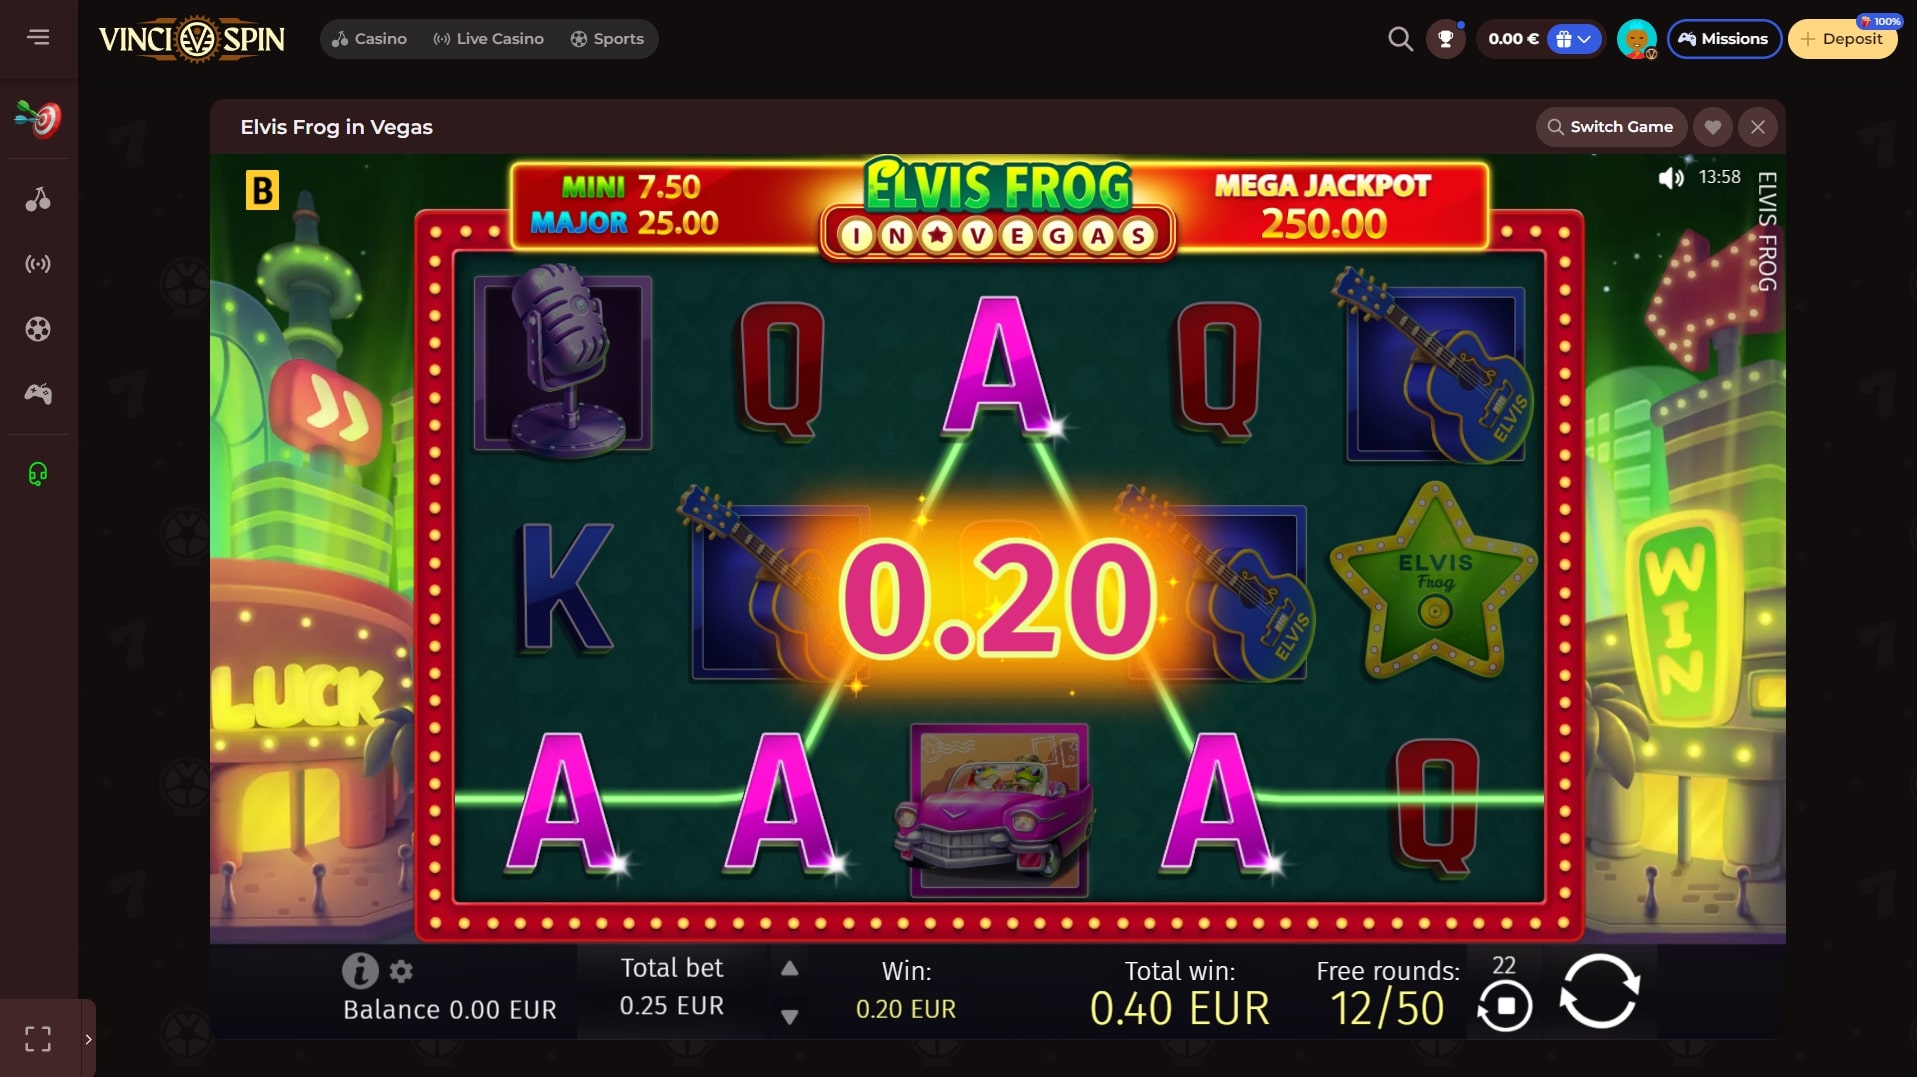Open the trophy tournaments icon
Viewport: 1917px width, 1077px height.
pos(1445,39)
